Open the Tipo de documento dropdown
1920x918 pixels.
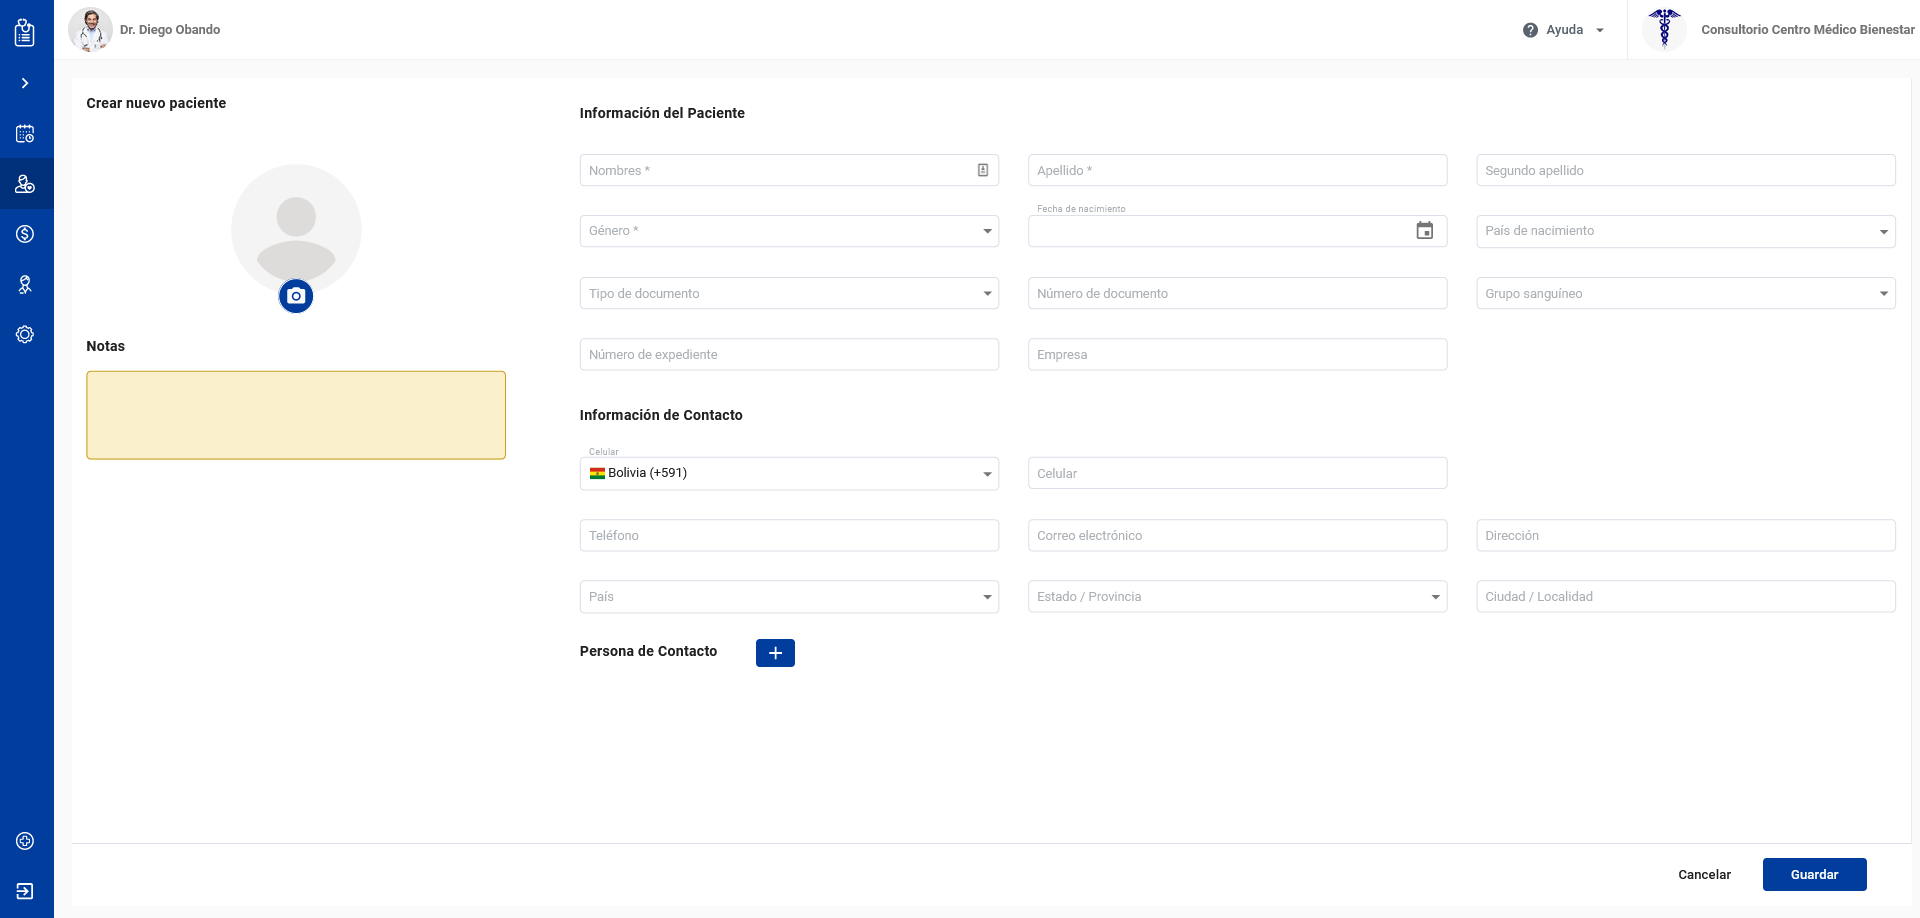788,294
